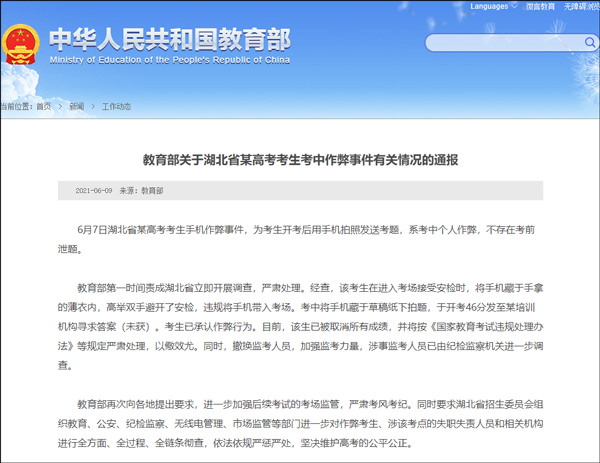
Task: Click the paragraph starting 教育部再次向各地提出要求
Action: (300, 424)
